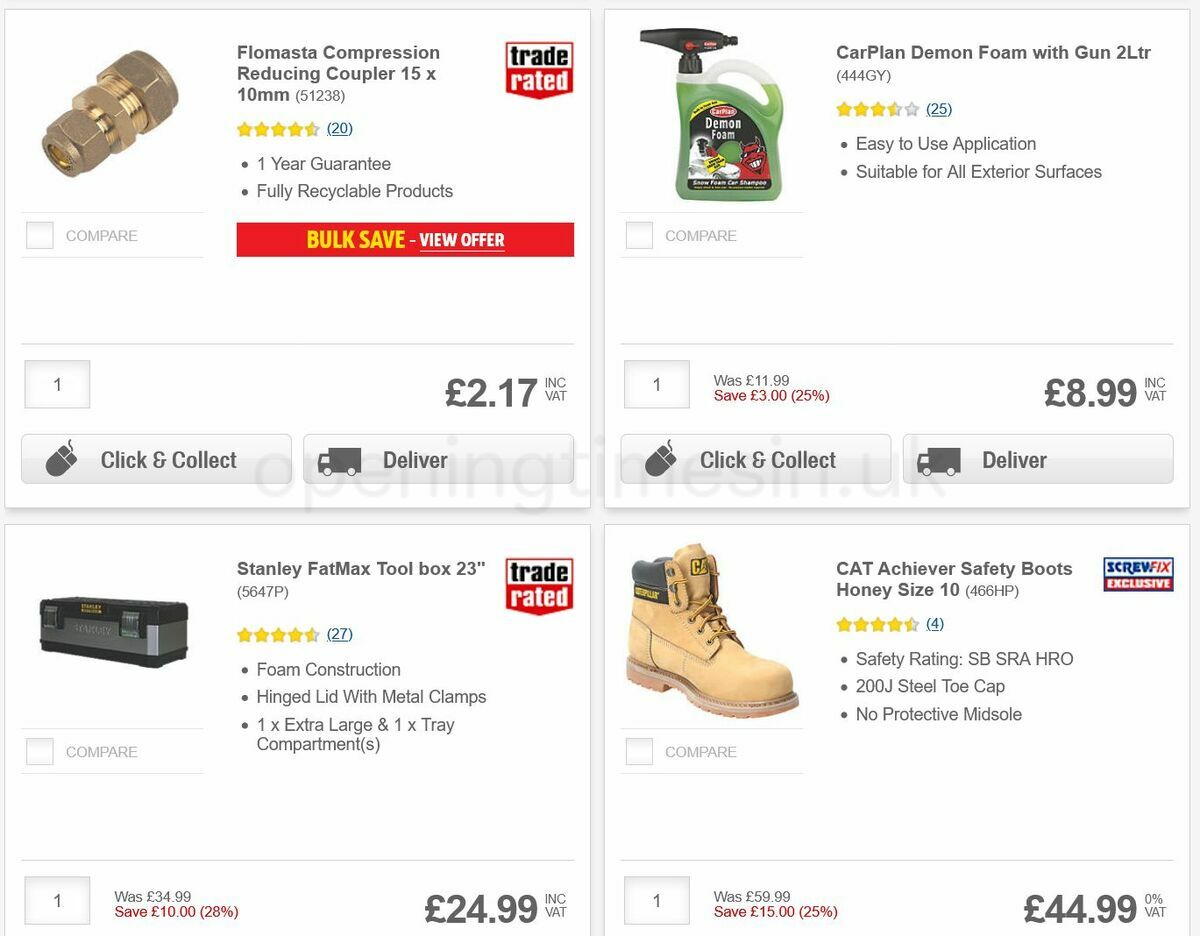
Task: Check Compare on Stanley FatMax Tool box
Action: click(x=39, y=751)
